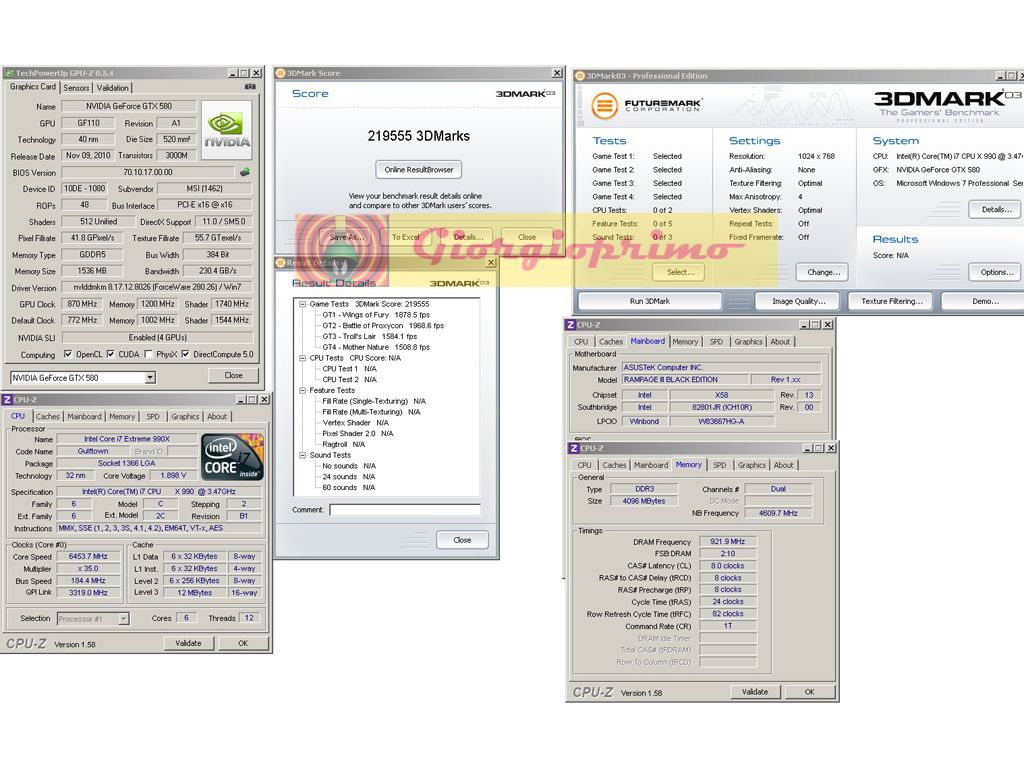Click the Online ResultBrowser button
Screen dimensions: 1024x768
(419, 170)
